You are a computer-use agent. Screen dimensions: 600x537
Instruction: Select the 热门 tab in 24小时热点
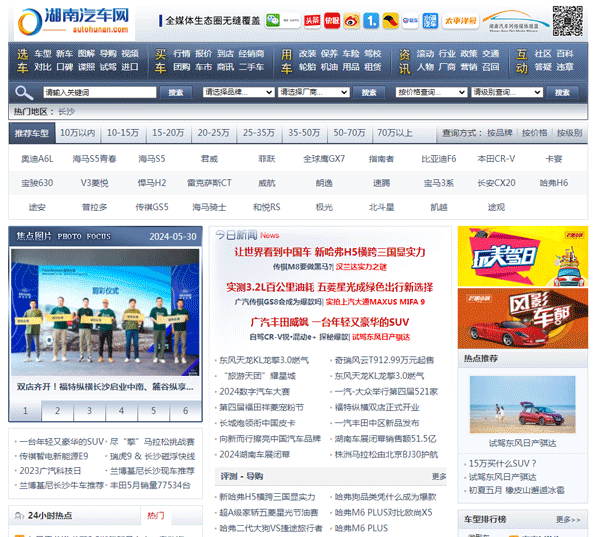pos(156,516)
